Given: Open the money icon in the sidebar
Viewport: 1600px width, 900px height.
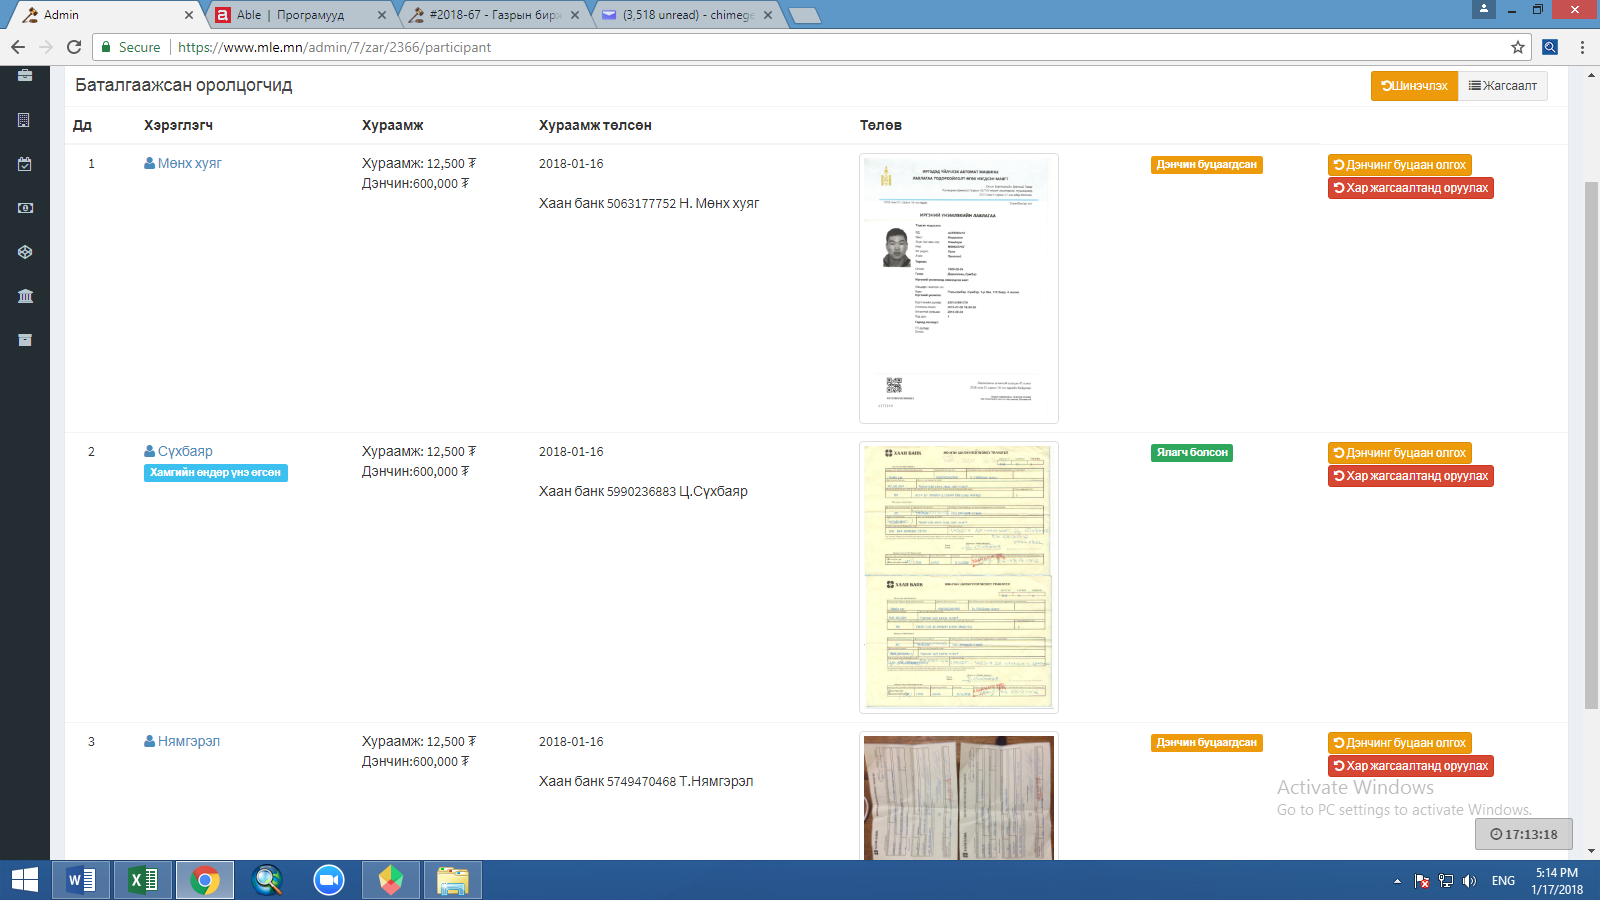Looking at the screenshot, I should [x=25, y=208].
